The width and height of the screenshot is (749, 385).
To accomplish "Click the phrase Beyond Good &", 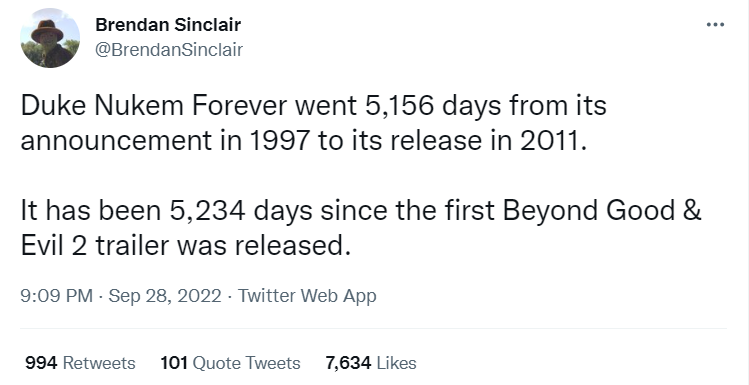I will pyautogui.click(x=602, y=211).
